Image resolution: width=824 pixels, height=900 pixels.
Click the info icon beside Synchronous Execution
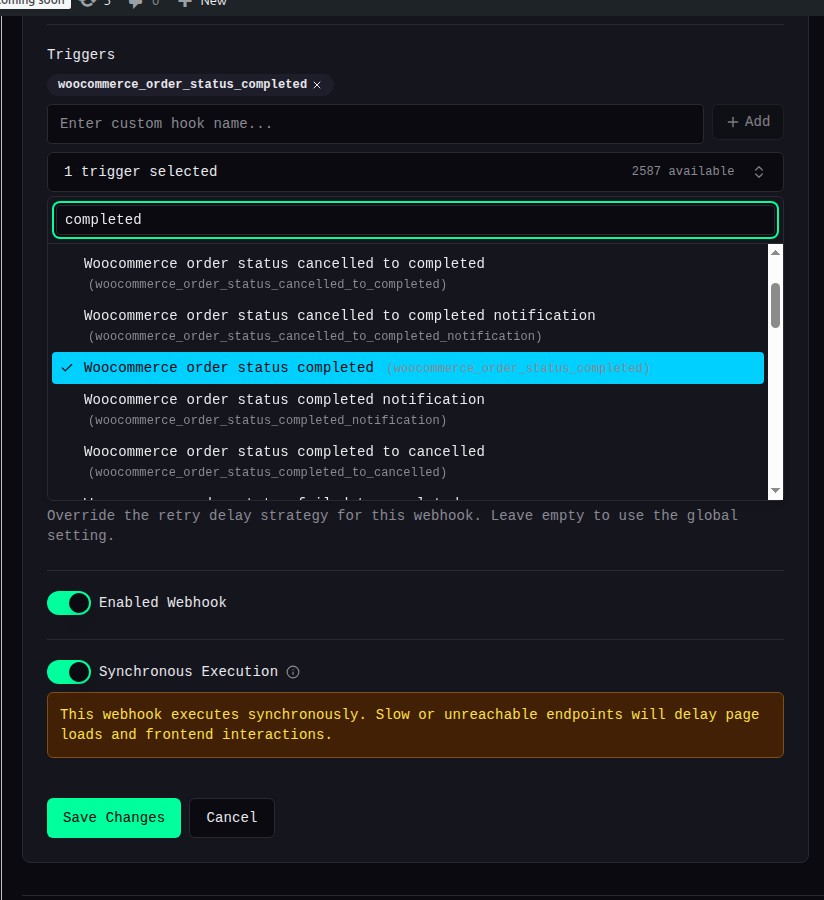(293, 672)
